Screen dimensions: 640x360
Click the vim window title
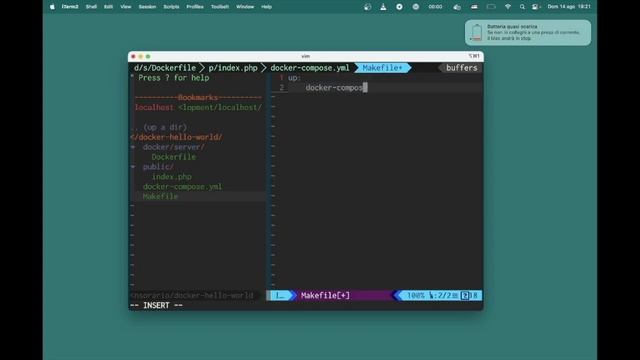305,56
